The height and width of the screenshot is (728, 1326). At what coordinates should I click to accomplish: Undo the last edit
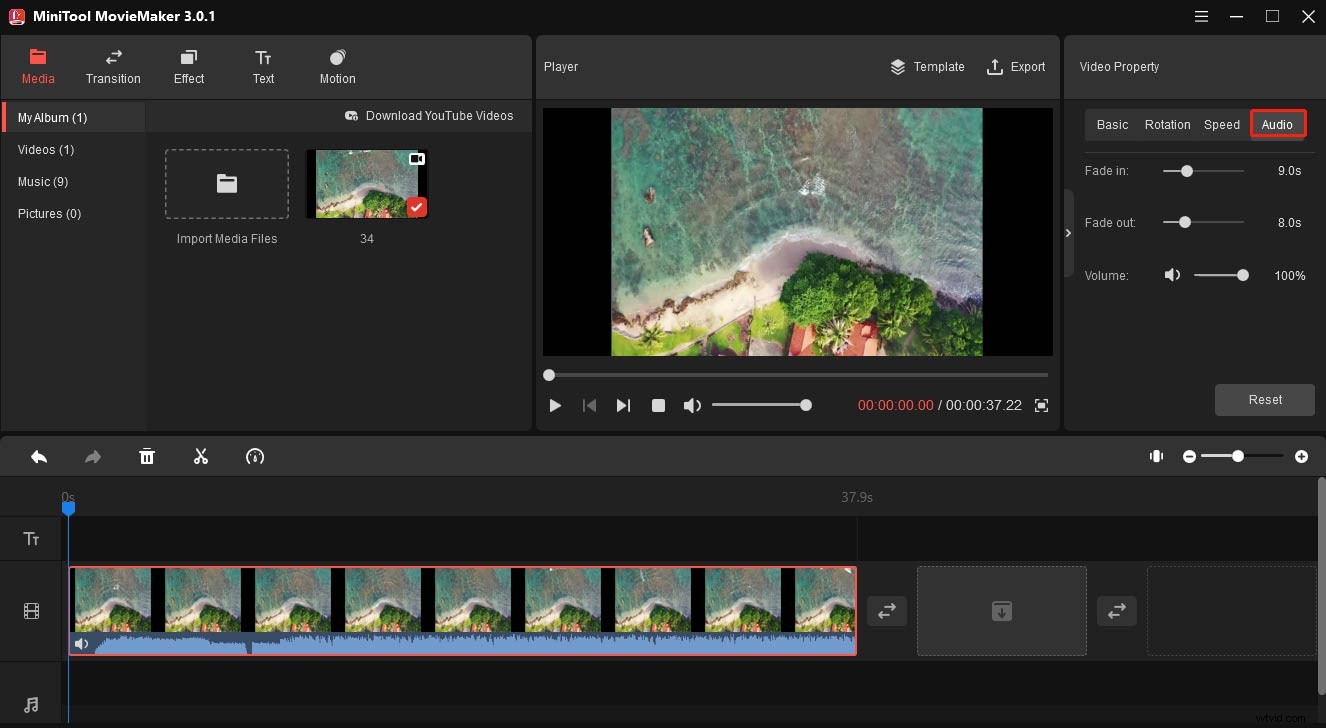coord(39,456)
